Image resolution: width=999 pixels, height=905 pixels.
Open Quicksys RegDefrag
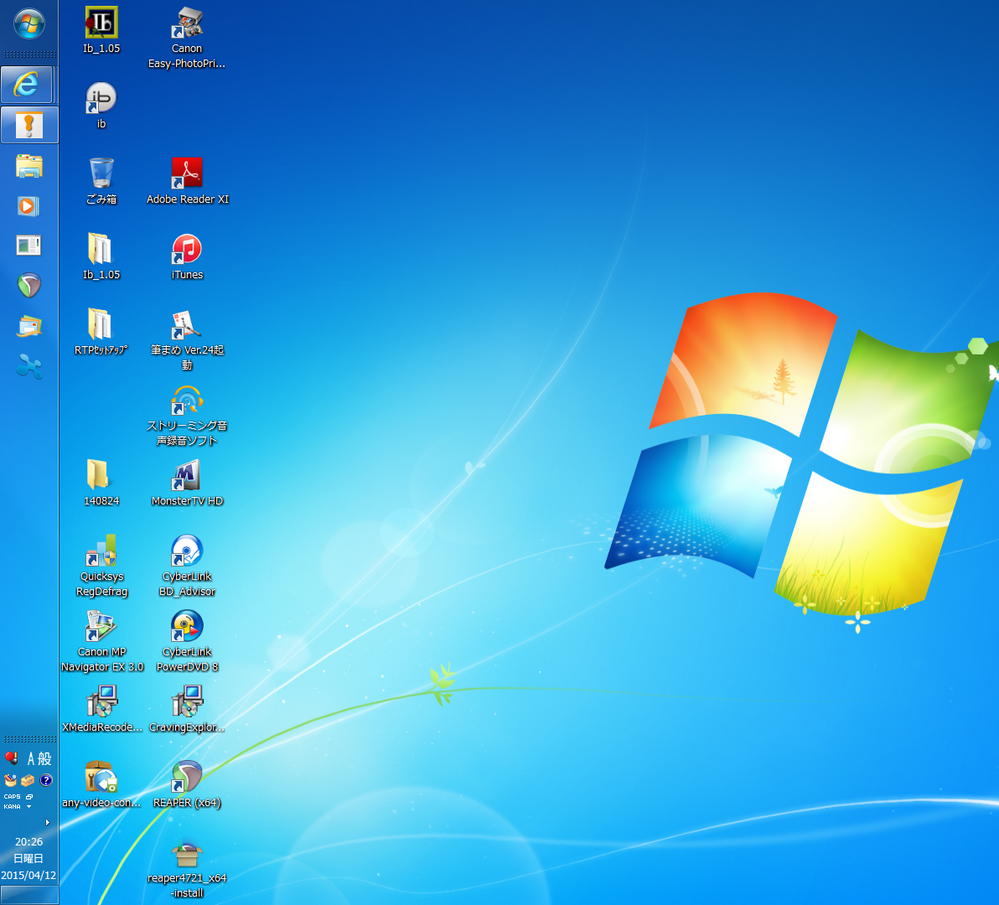click(x=102, y=566)
